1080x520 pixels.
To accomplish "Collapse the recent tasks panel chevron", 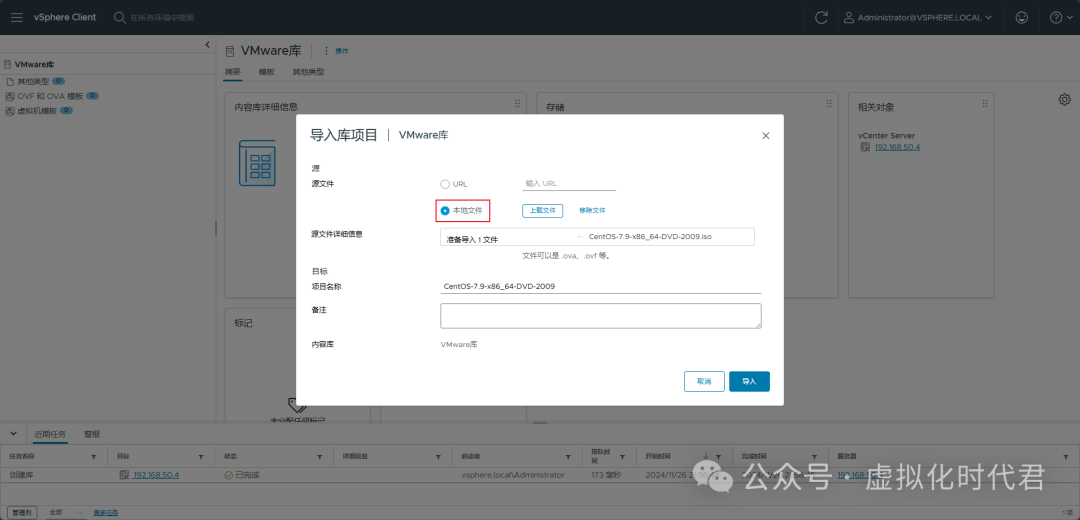I will (13, 433).
